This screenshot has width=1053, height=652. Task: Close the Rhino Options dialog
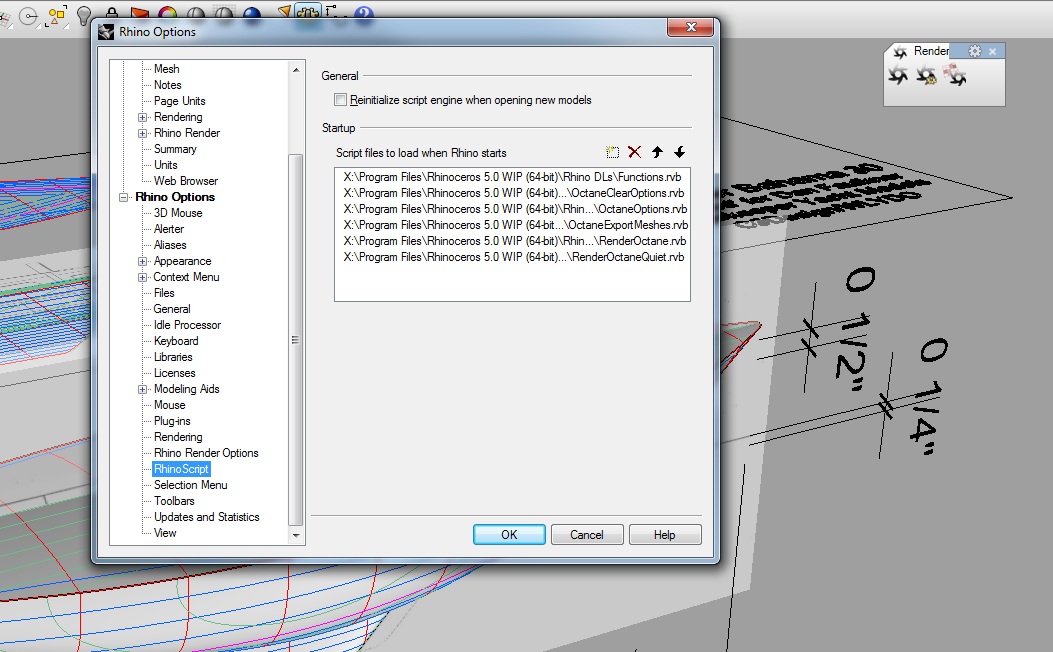[690, 28]
